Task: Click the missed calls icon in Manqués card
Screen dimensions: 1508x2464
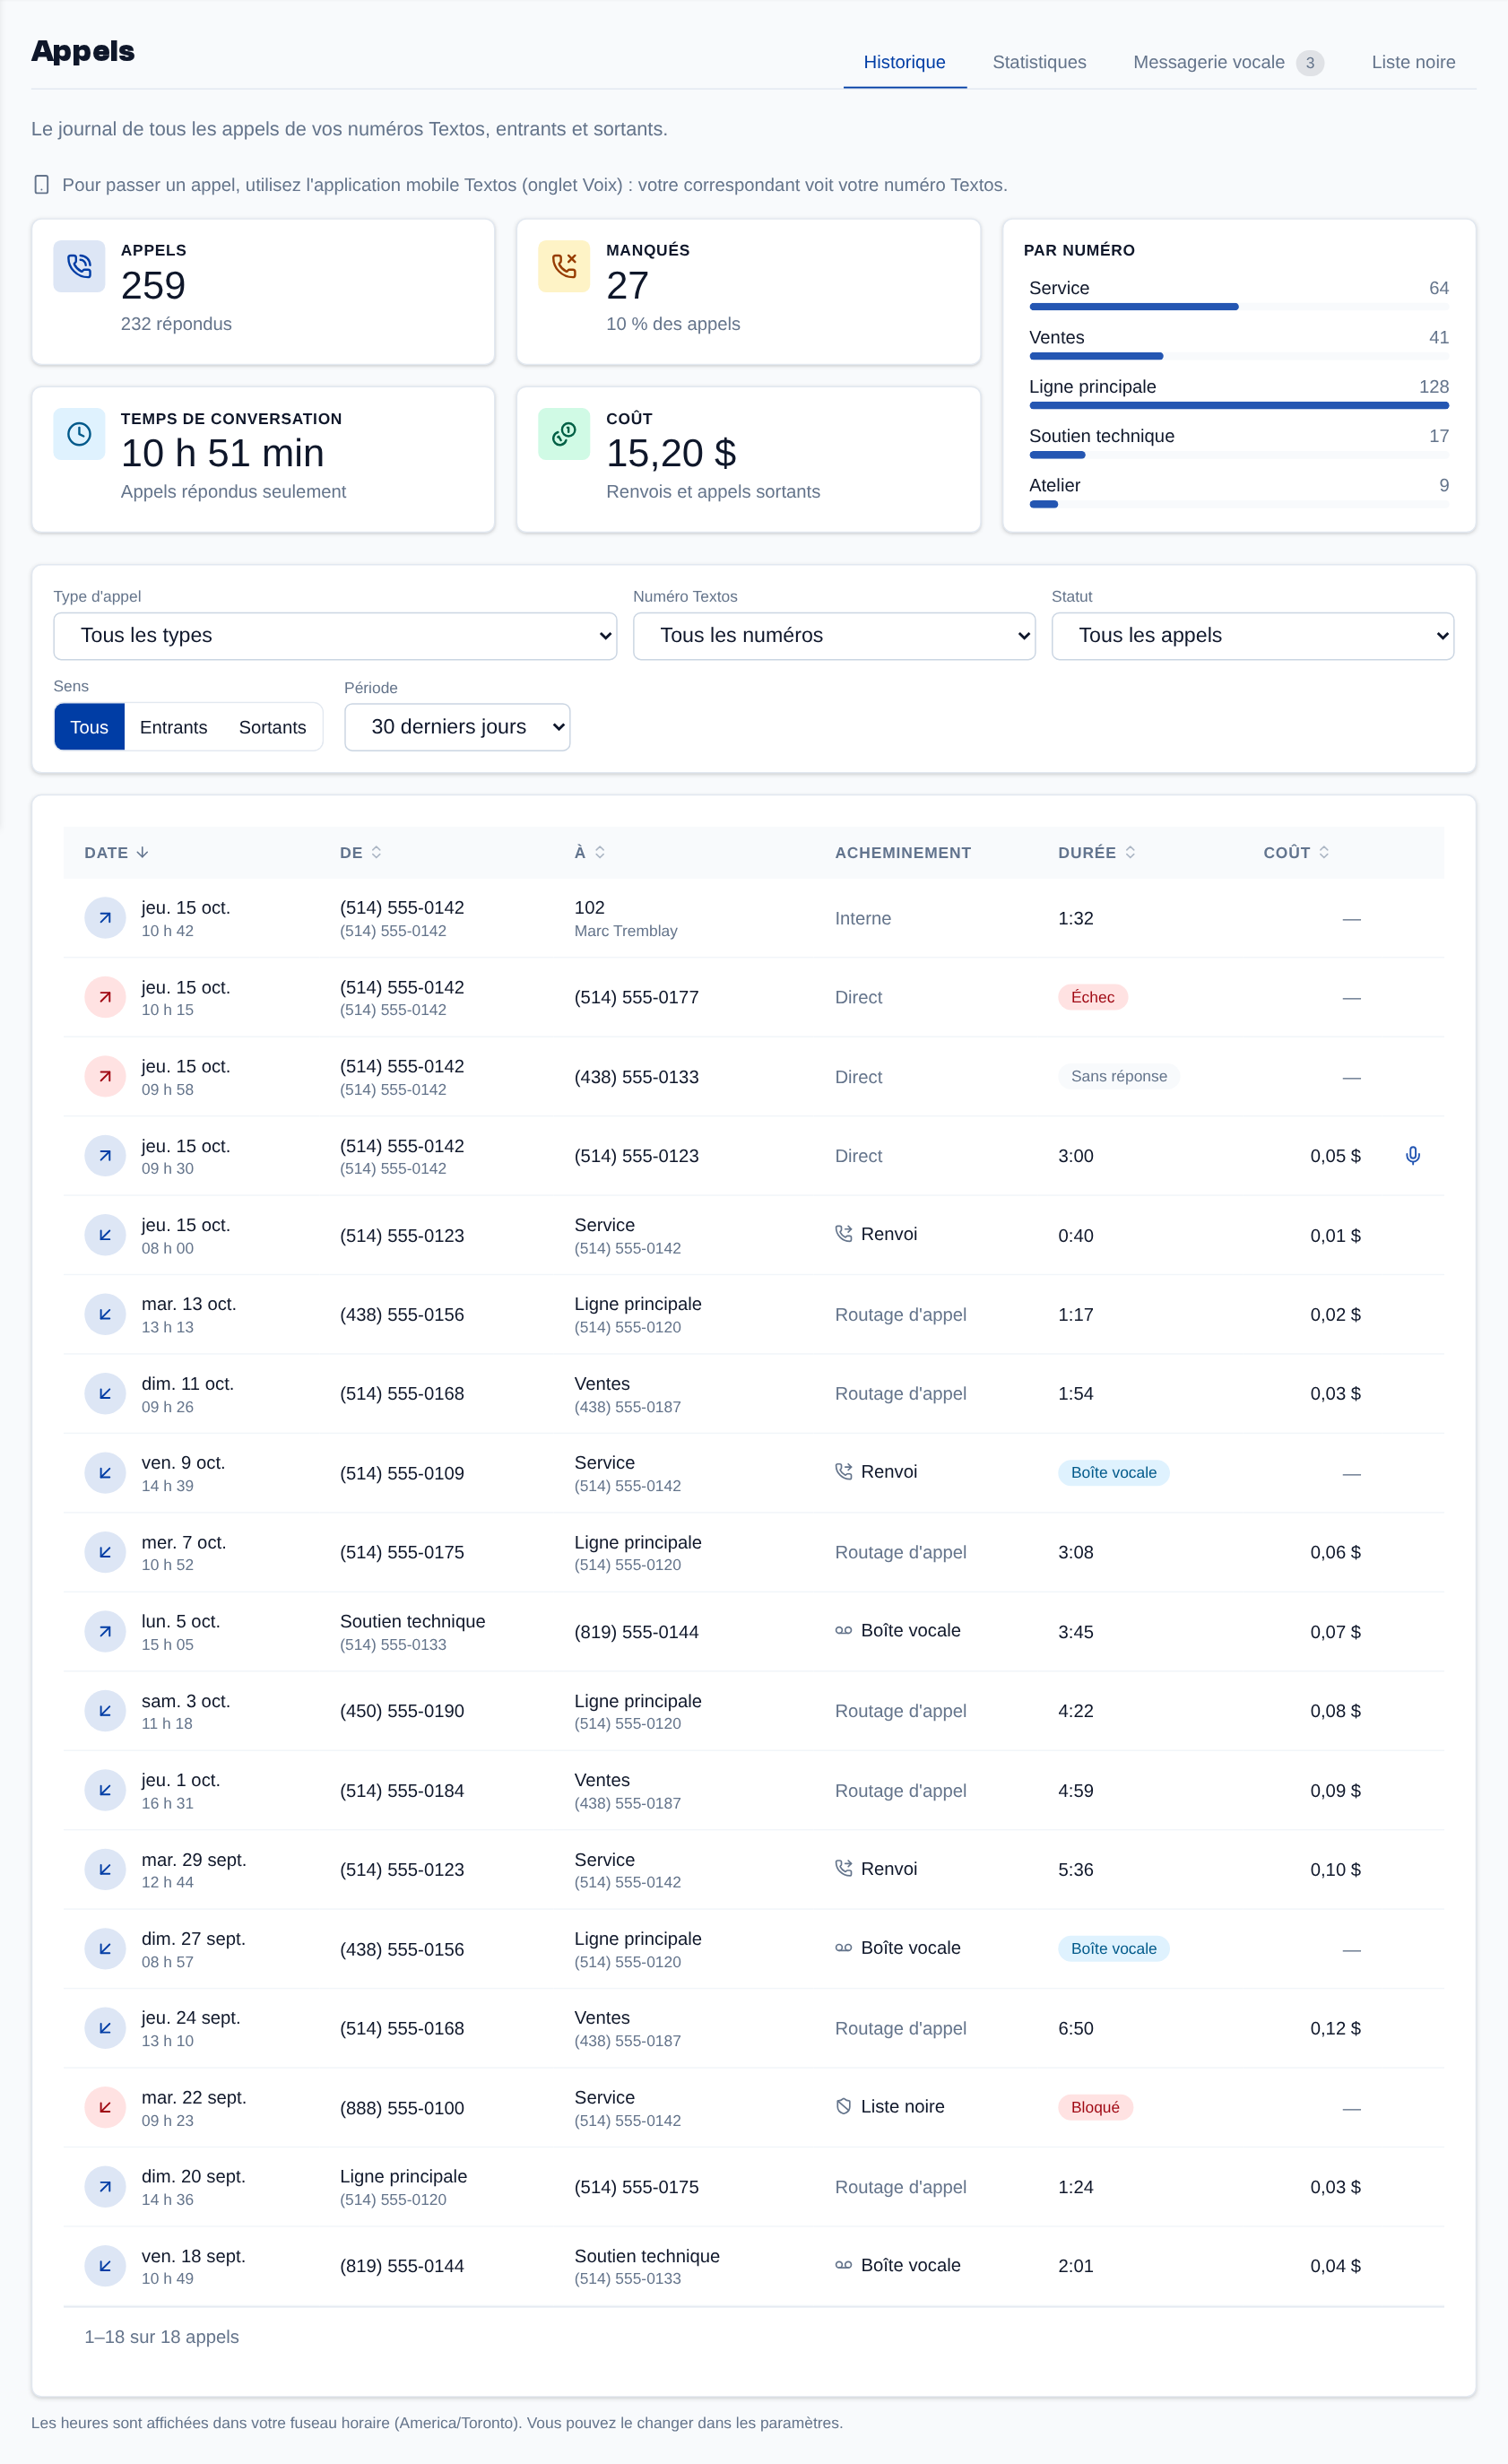Action: pyautogui.click(x=564, y=266)
